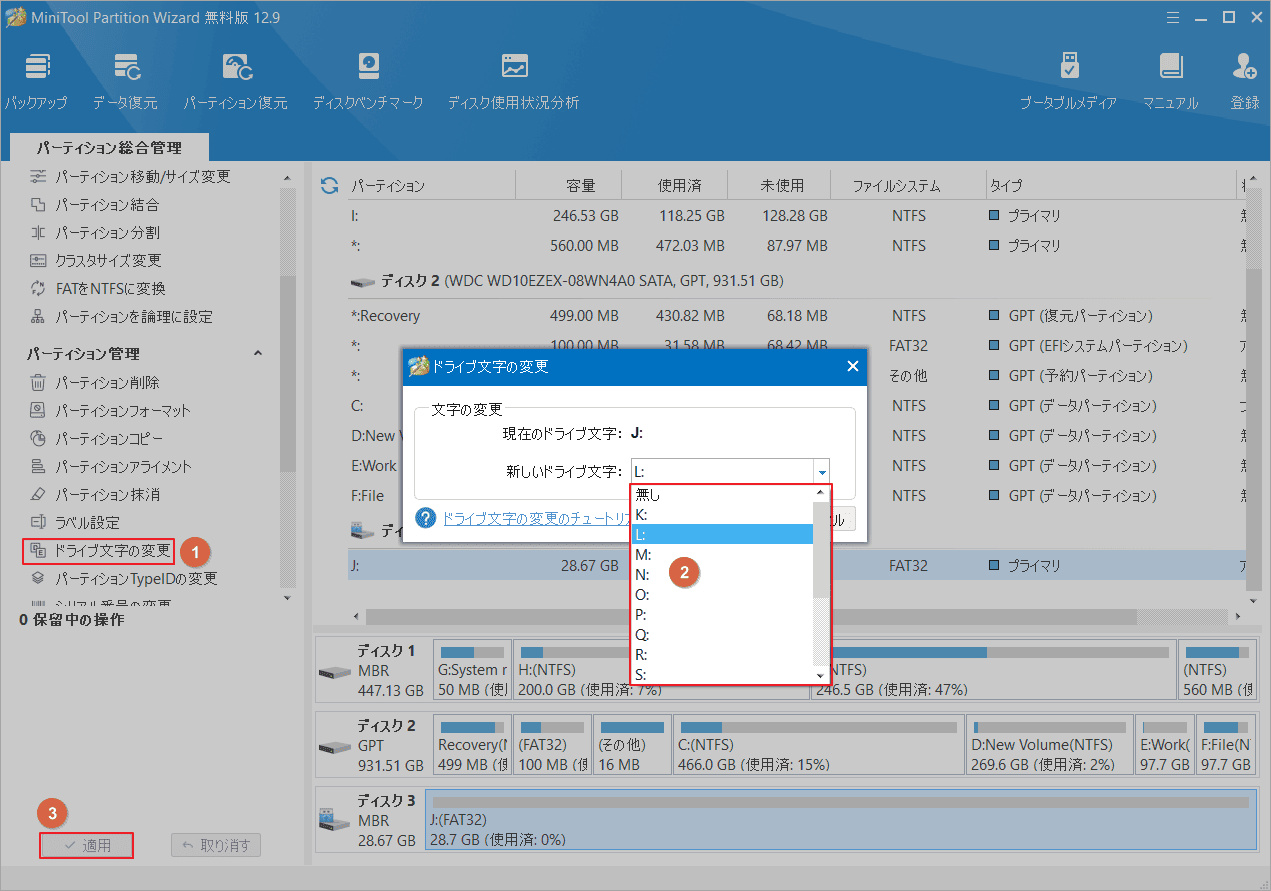Select パーティション結合 in the sidebar
This screenshot has height=891, width=1271.
[94, 205]
